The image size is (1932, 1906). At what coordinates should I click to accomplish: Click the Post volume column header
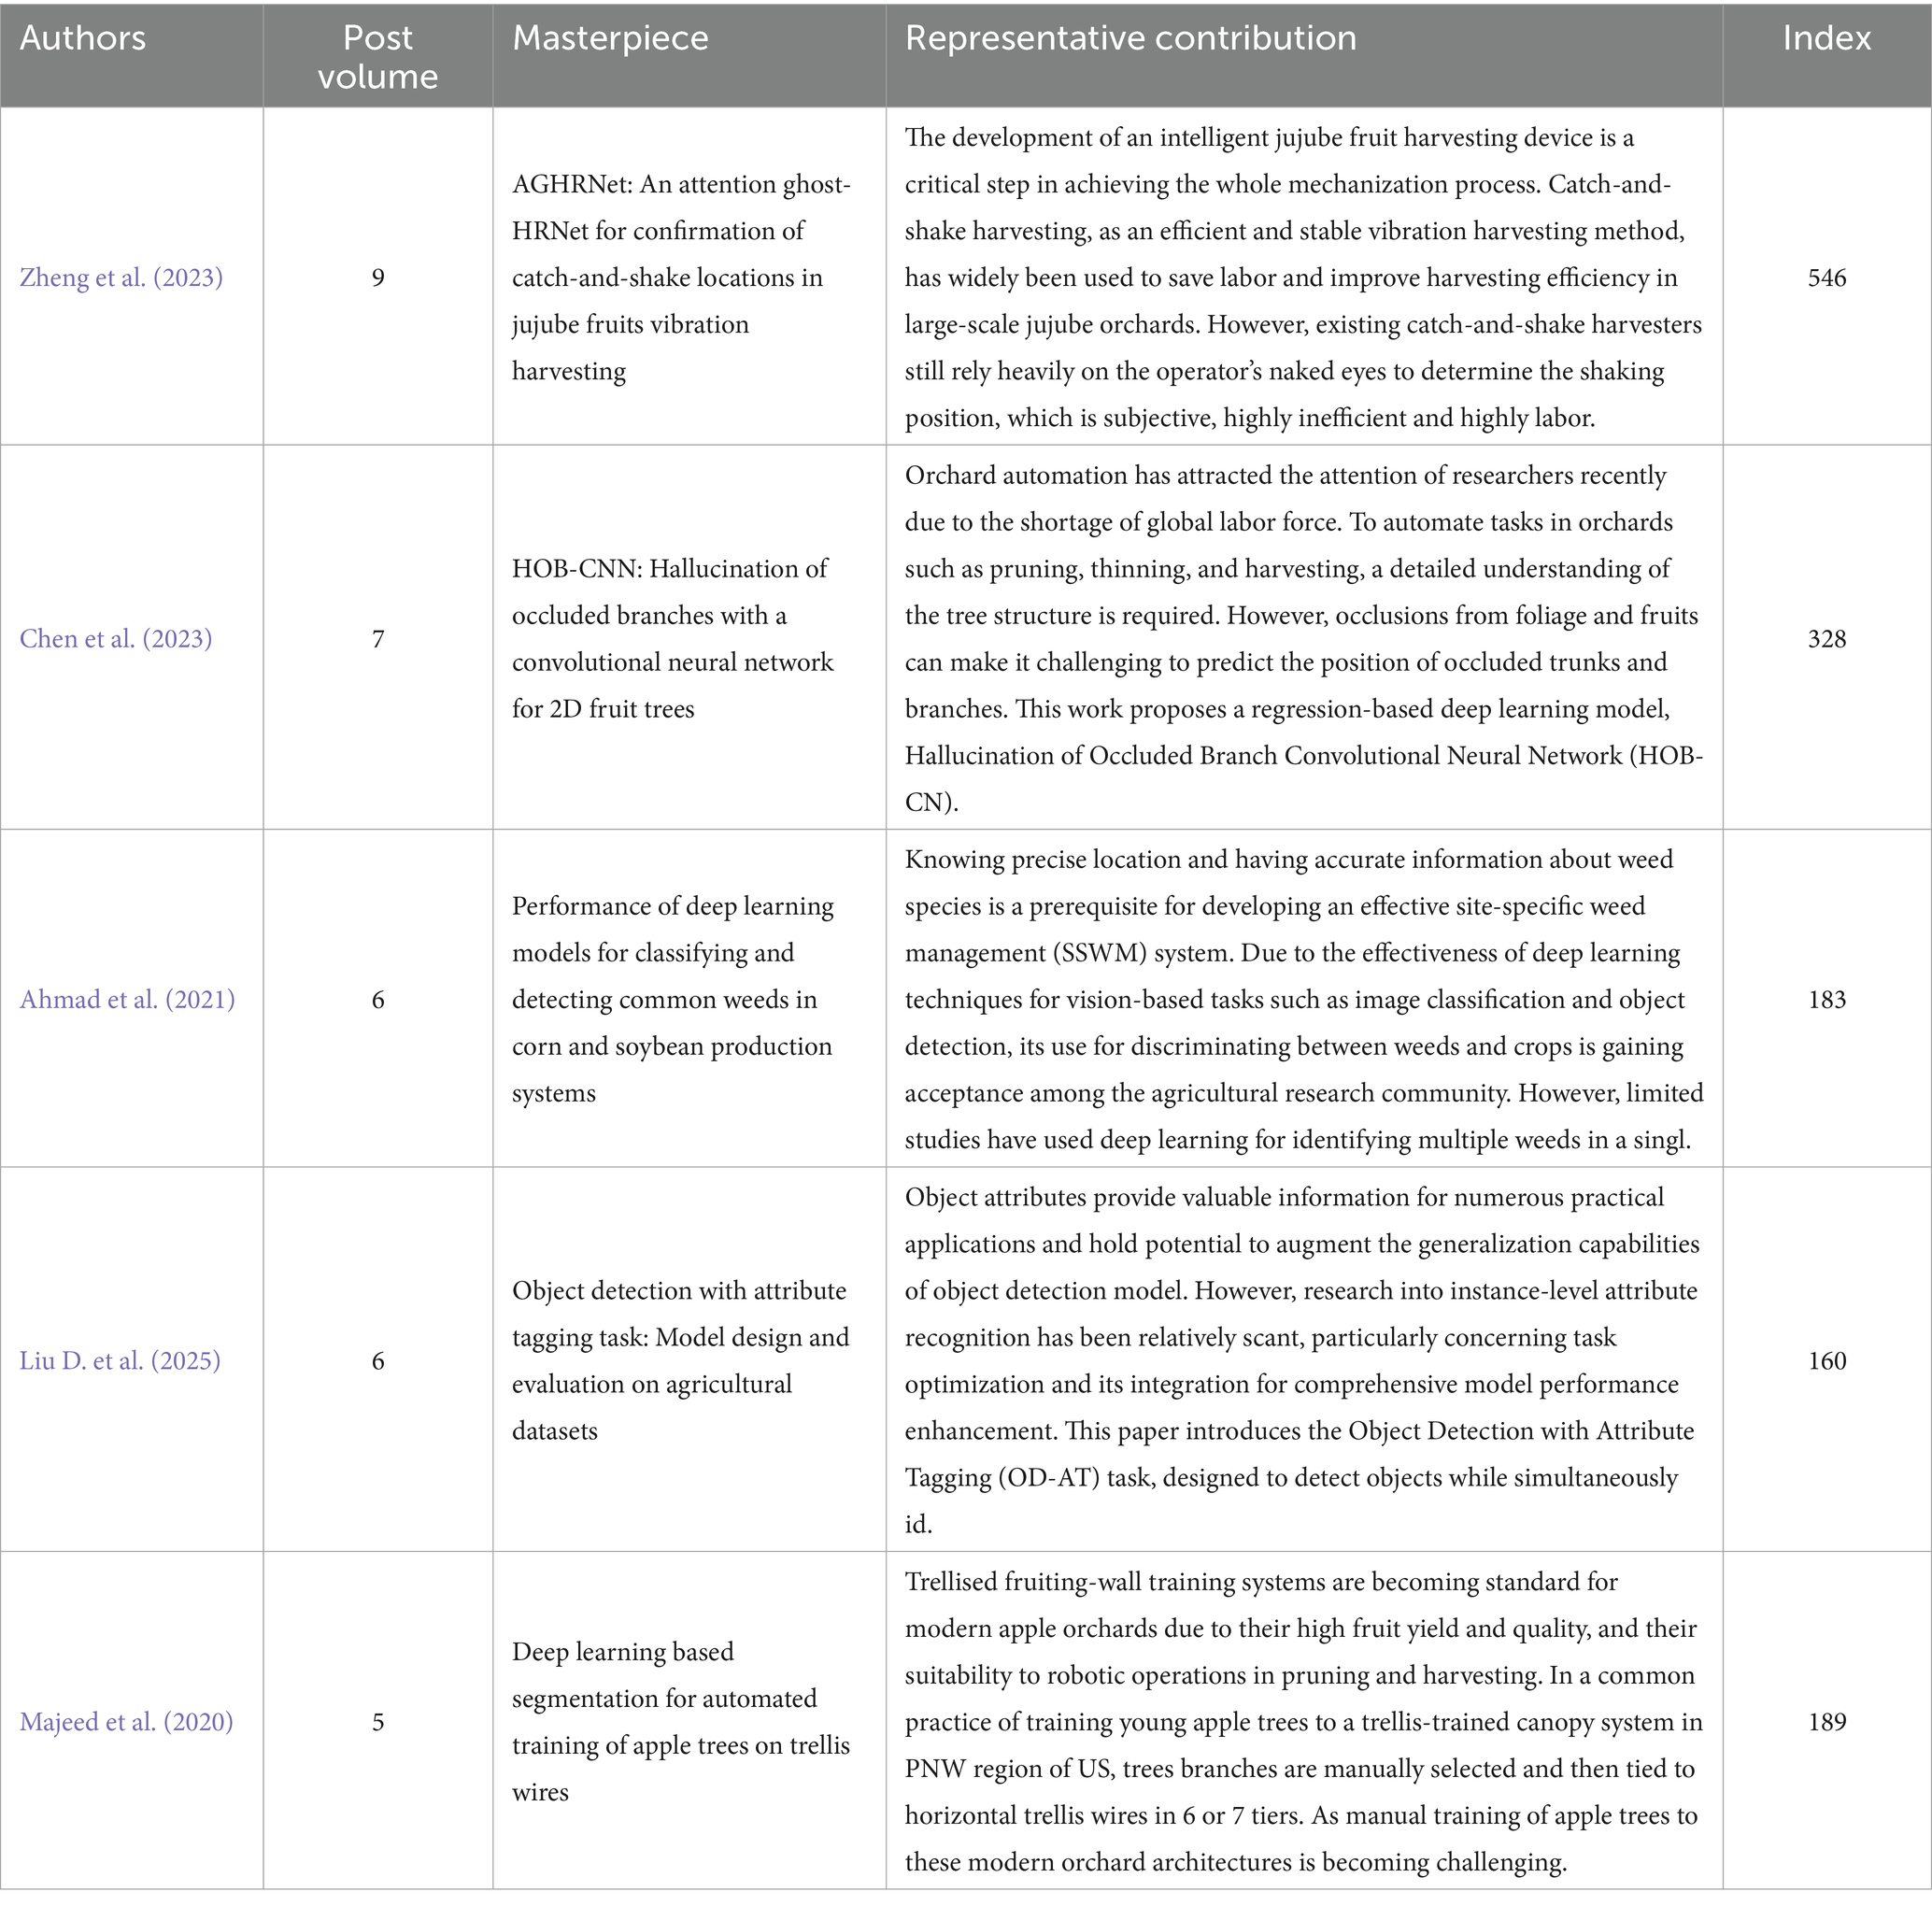[378, 57]
